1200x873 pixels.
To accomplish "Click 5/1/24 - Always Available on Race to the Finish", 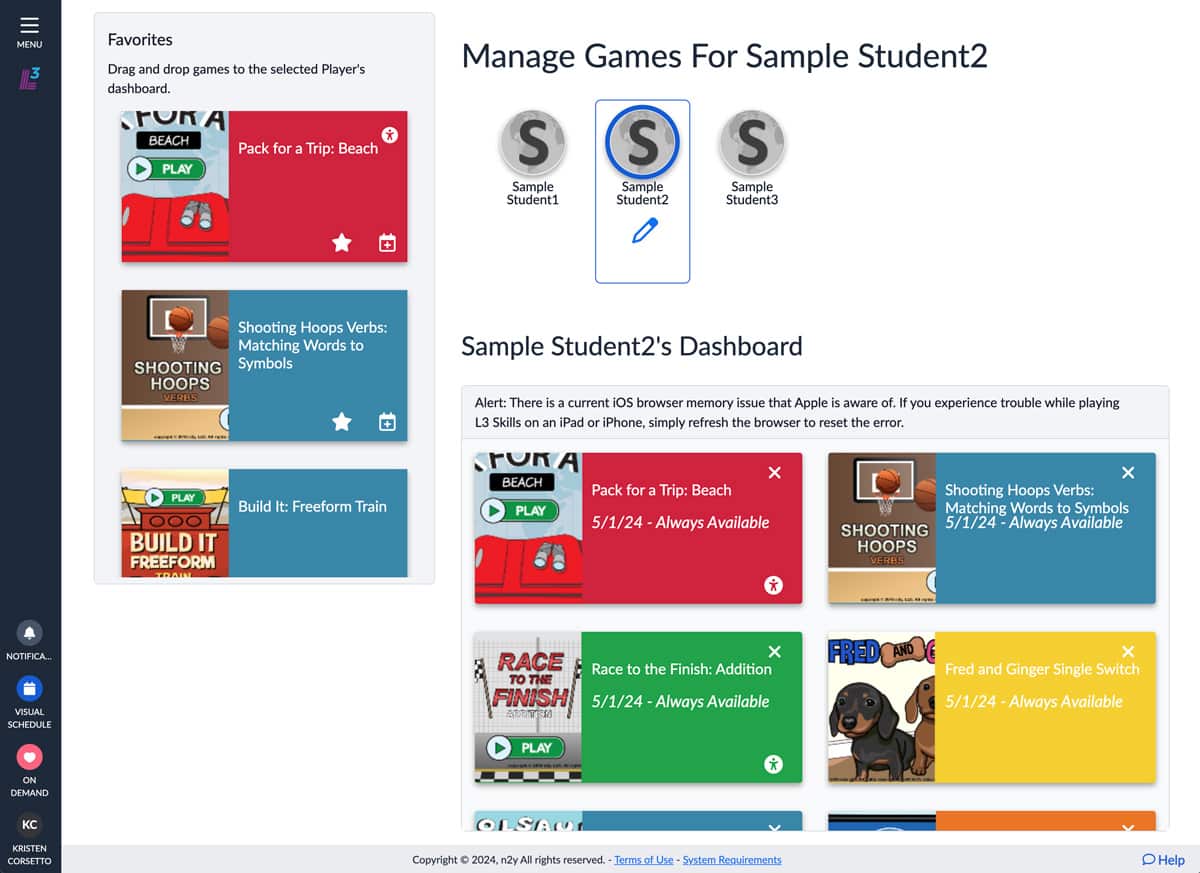I will (x=680, y=702).
